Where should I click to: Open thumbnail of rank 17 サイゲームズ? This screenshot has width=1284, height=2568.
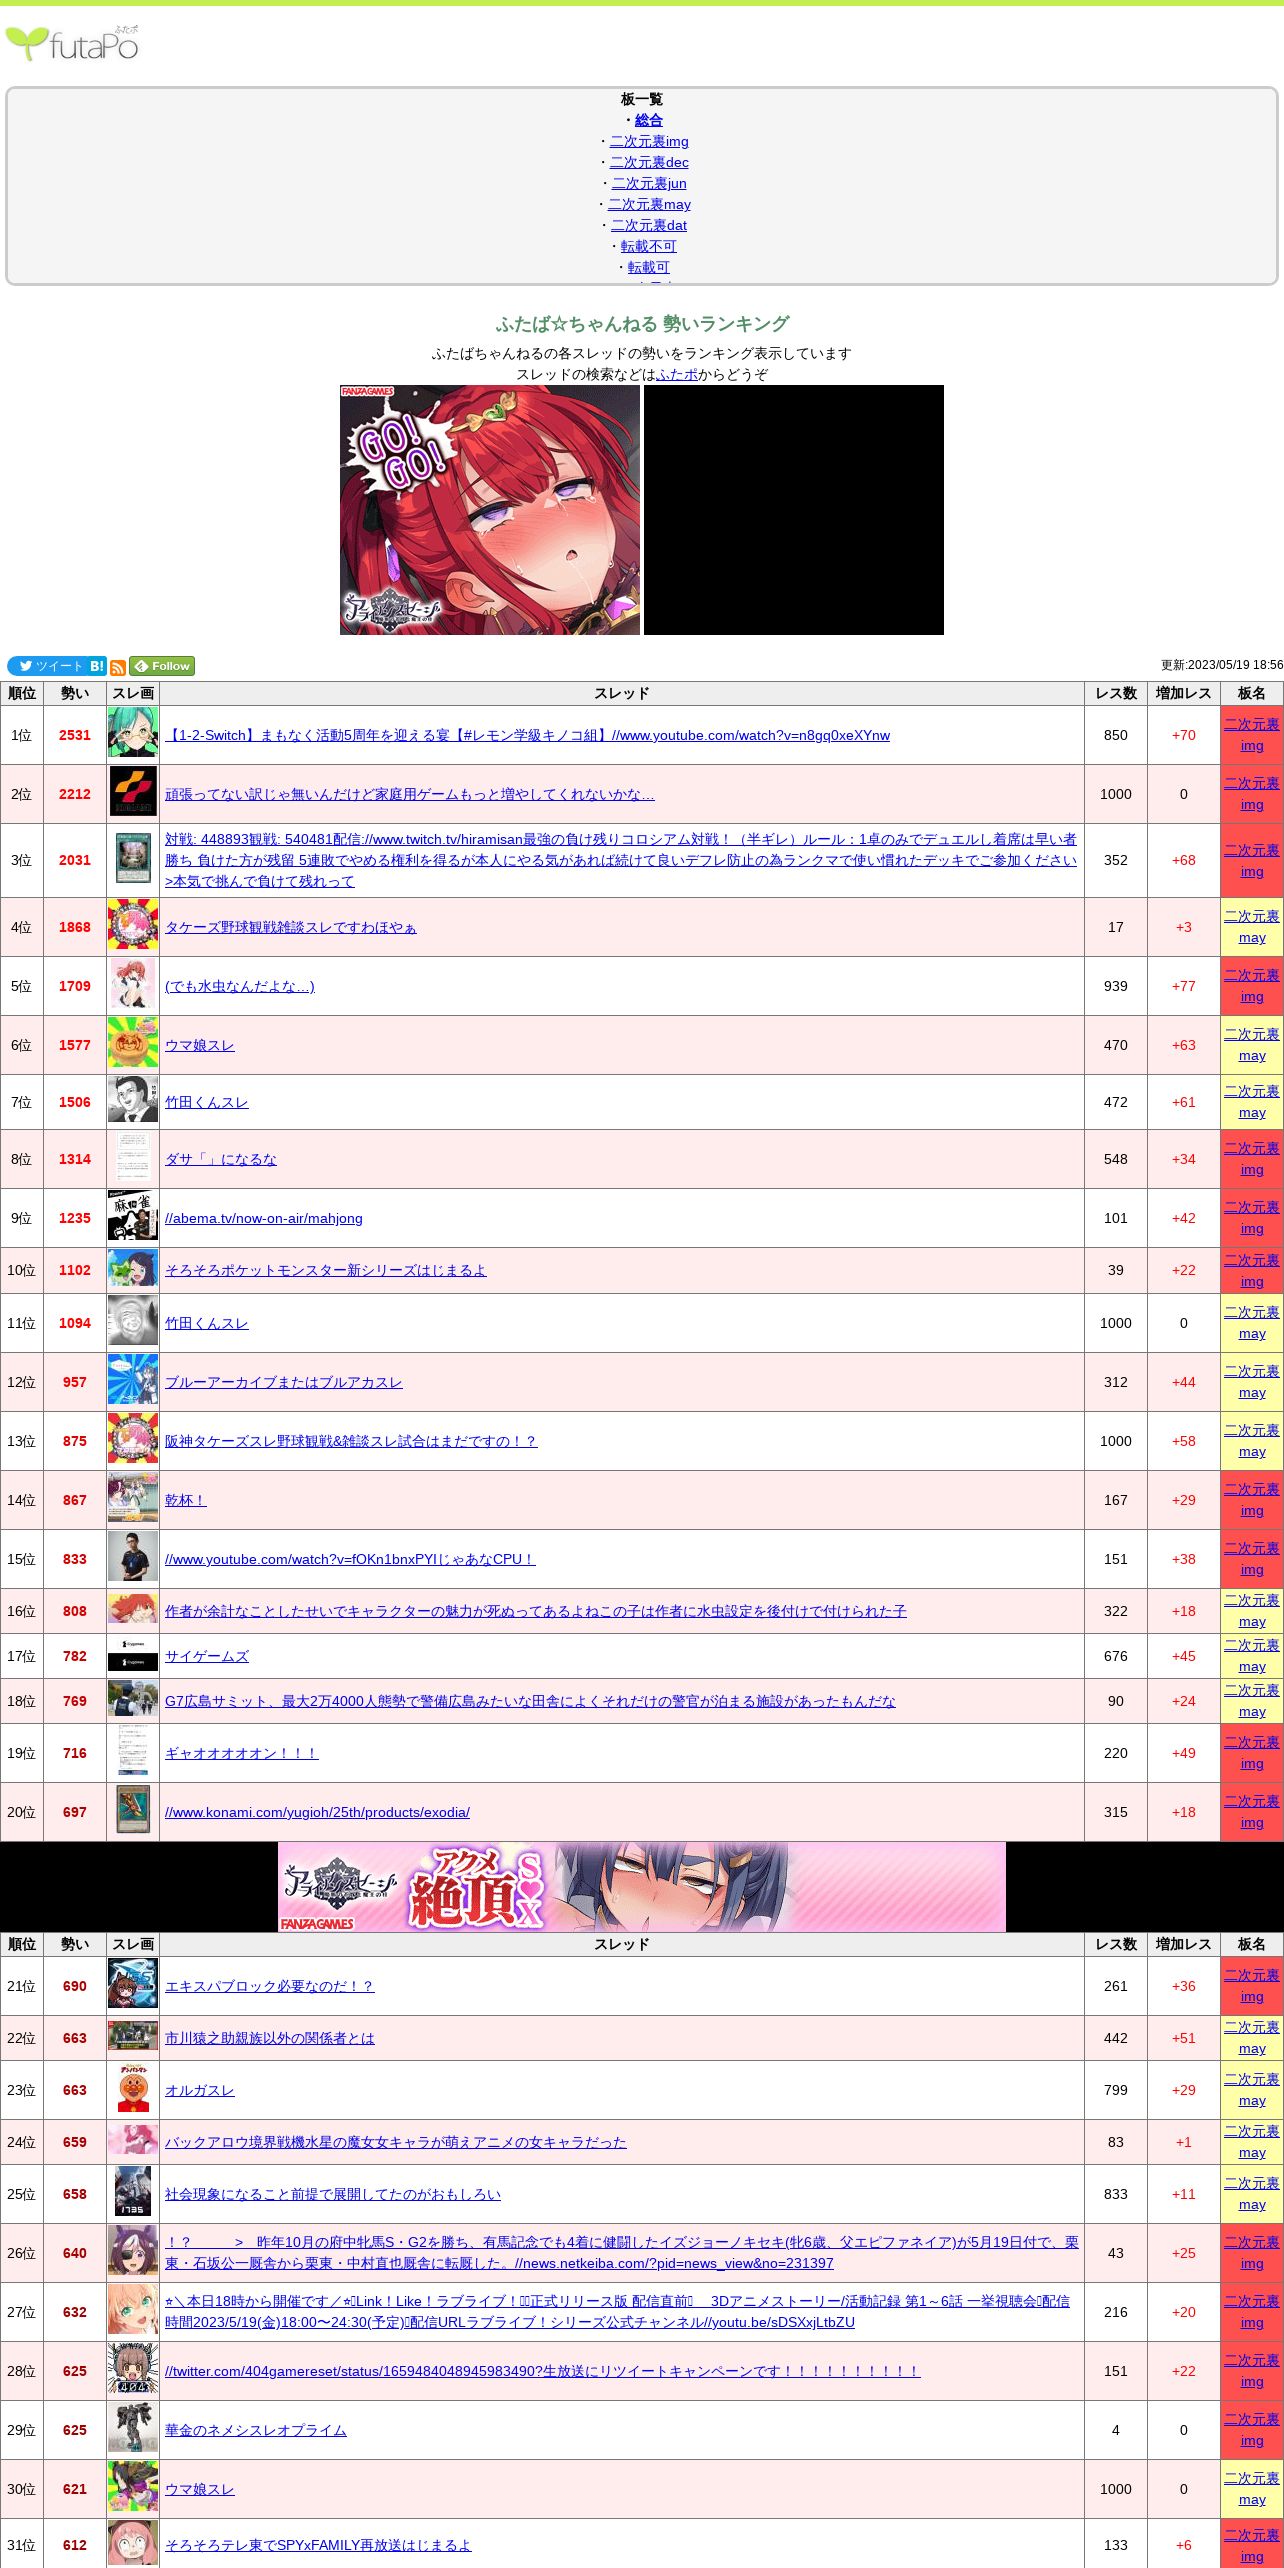pos(133,1656)
